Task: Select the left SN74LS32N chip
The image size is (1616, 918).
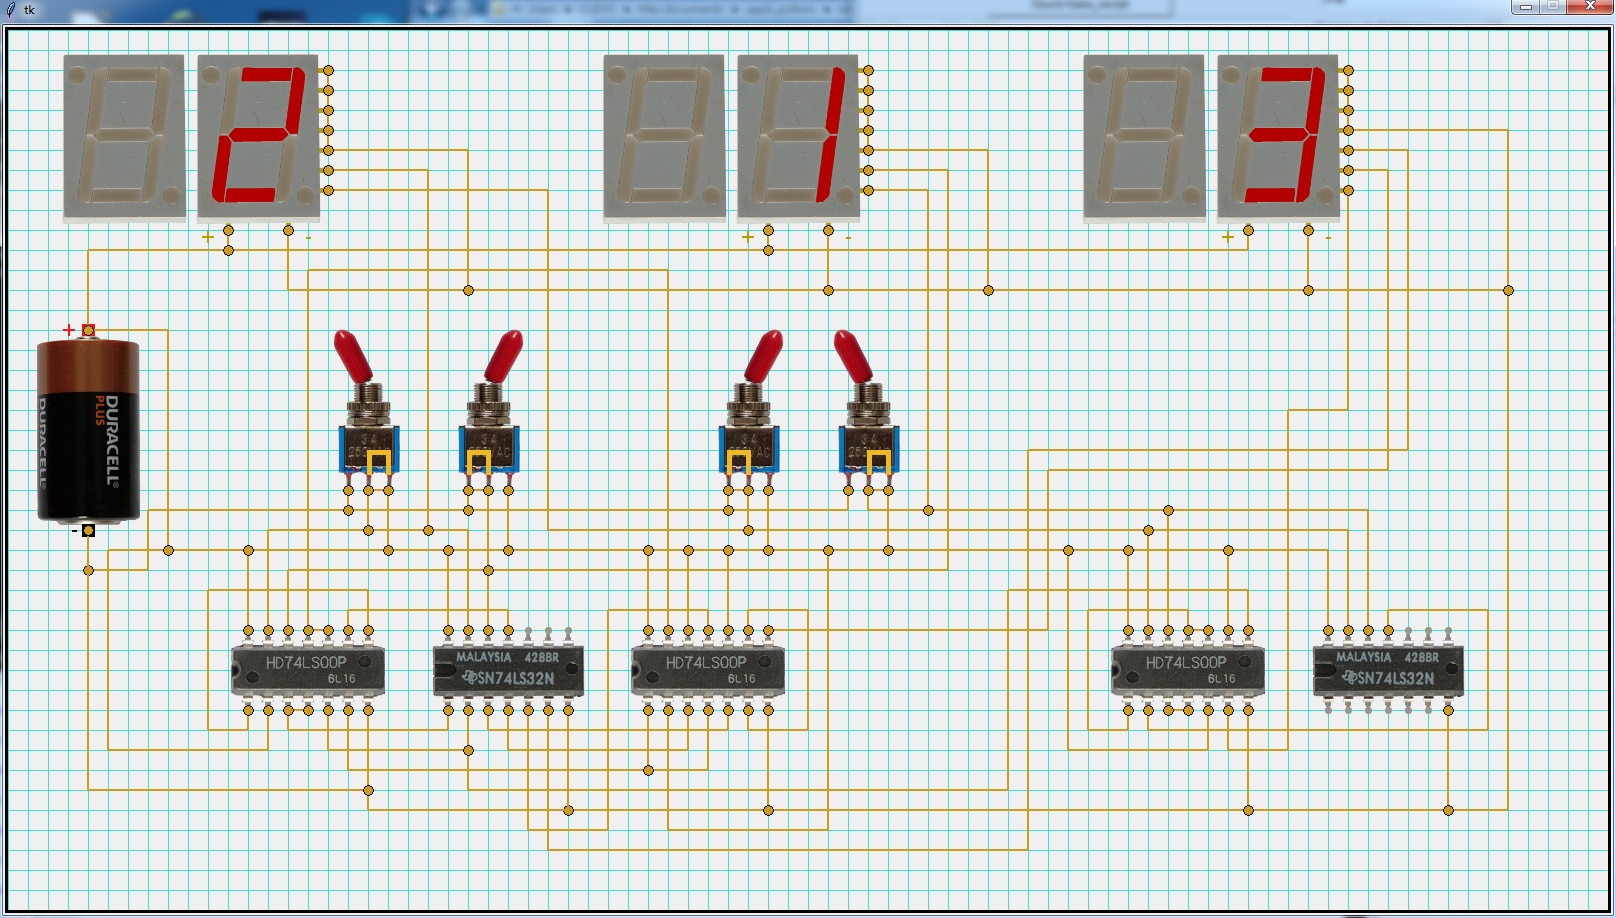Action: (x=508, y=670)
